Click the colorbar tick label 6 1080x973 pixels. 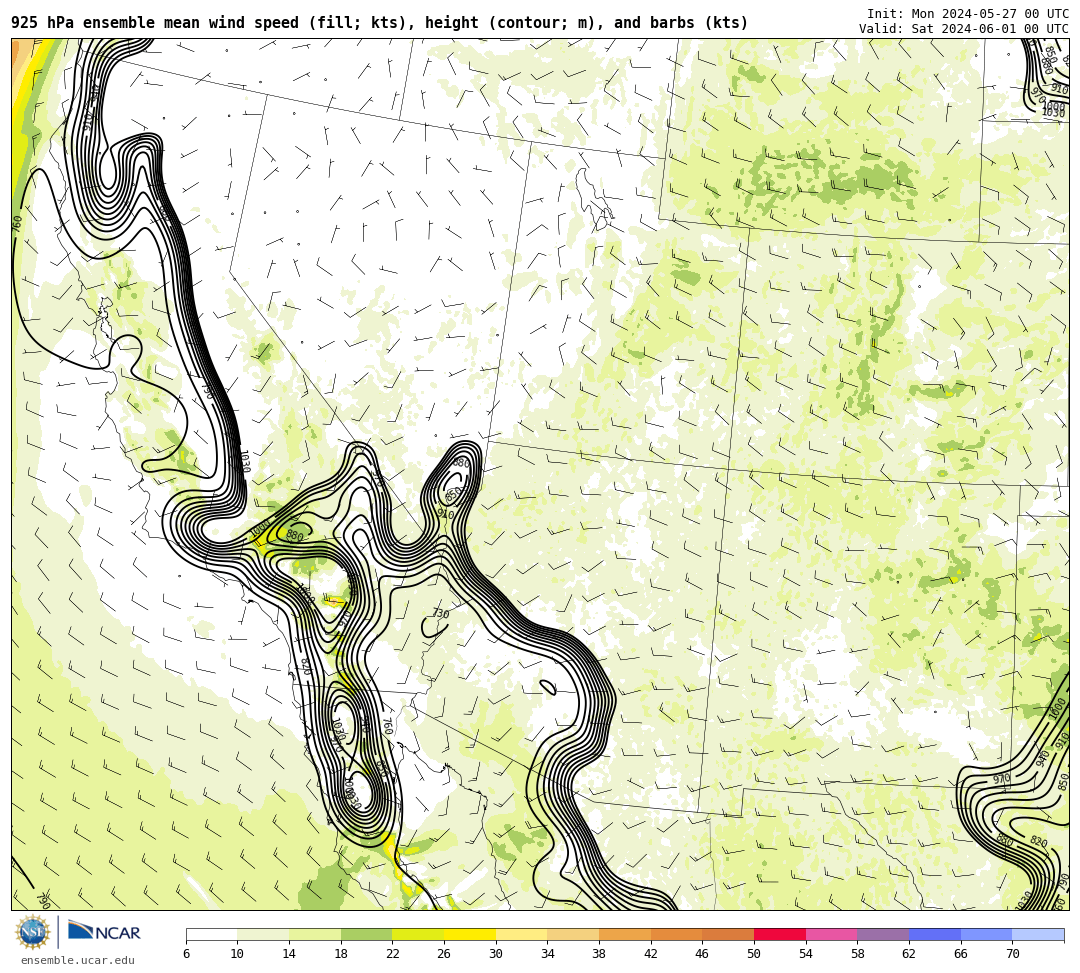(x=186, y=954)
